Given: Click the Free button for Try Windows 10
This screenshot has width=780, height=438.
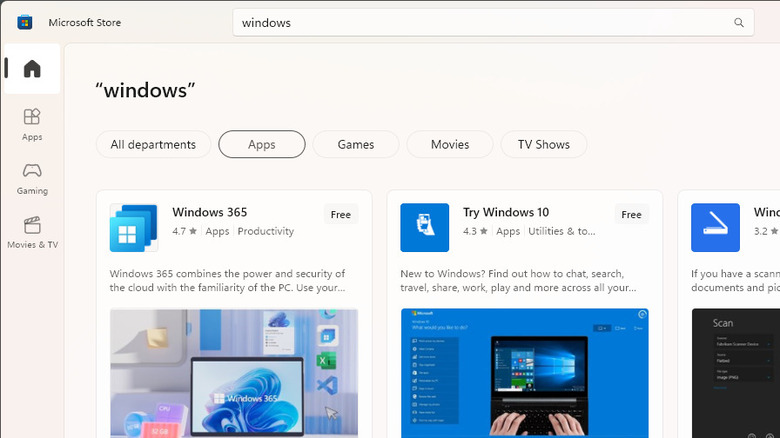Looking at the screenshot, I should click(x=631, y=215).
